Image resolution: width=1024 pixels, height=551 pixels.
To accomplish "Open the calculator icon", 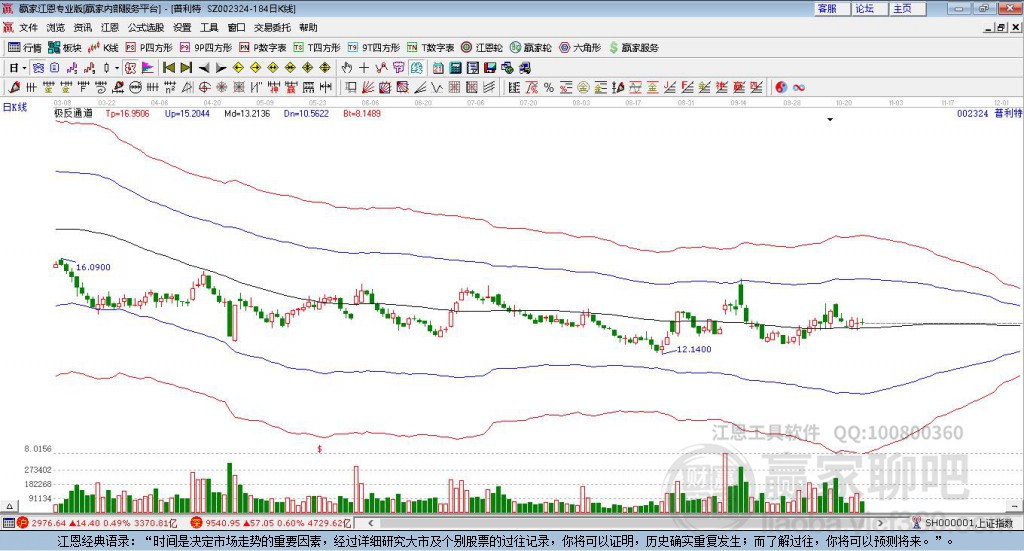I will point(455,68).
